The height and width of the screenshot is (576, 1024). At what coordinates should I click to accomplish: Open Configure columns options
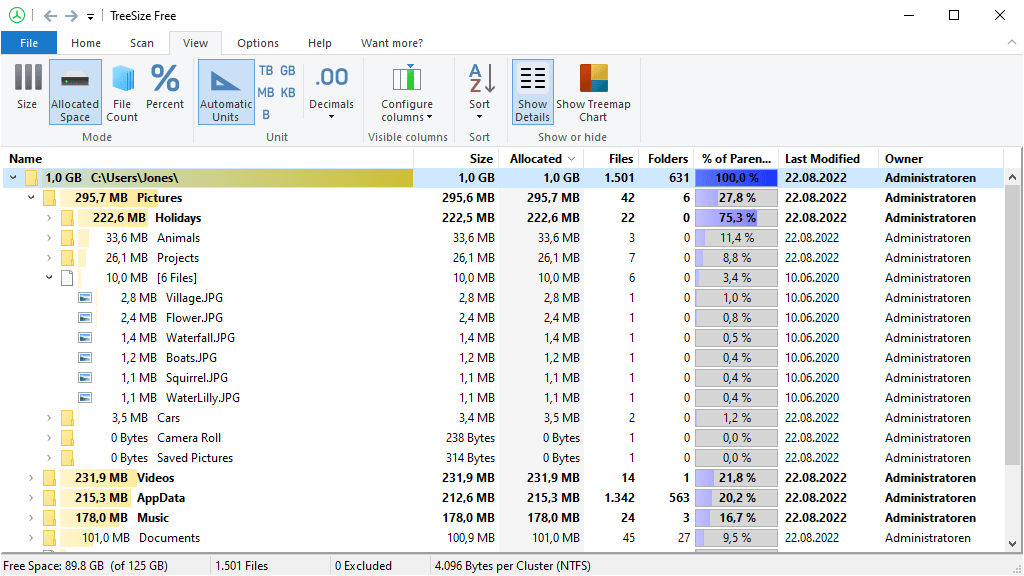407,91
